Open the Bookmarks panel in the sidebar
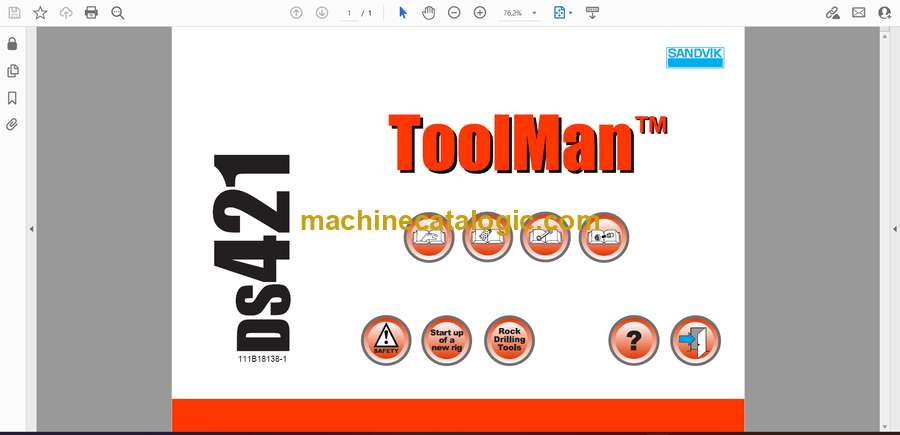900x435 pixels. [x=12, y=98]
